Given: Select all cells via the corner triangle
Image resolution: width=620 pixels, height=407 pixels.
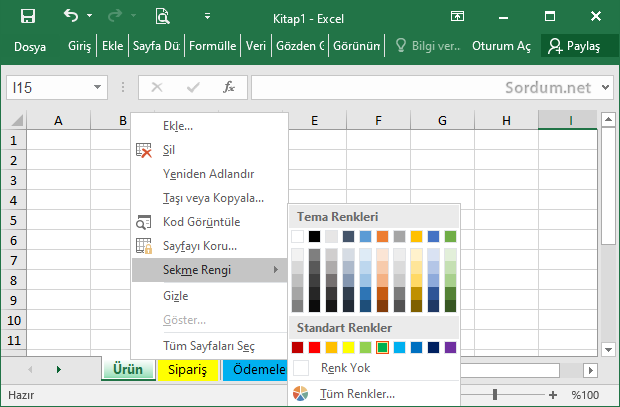Looking at the screenshot, I should (x=16, y=120).
